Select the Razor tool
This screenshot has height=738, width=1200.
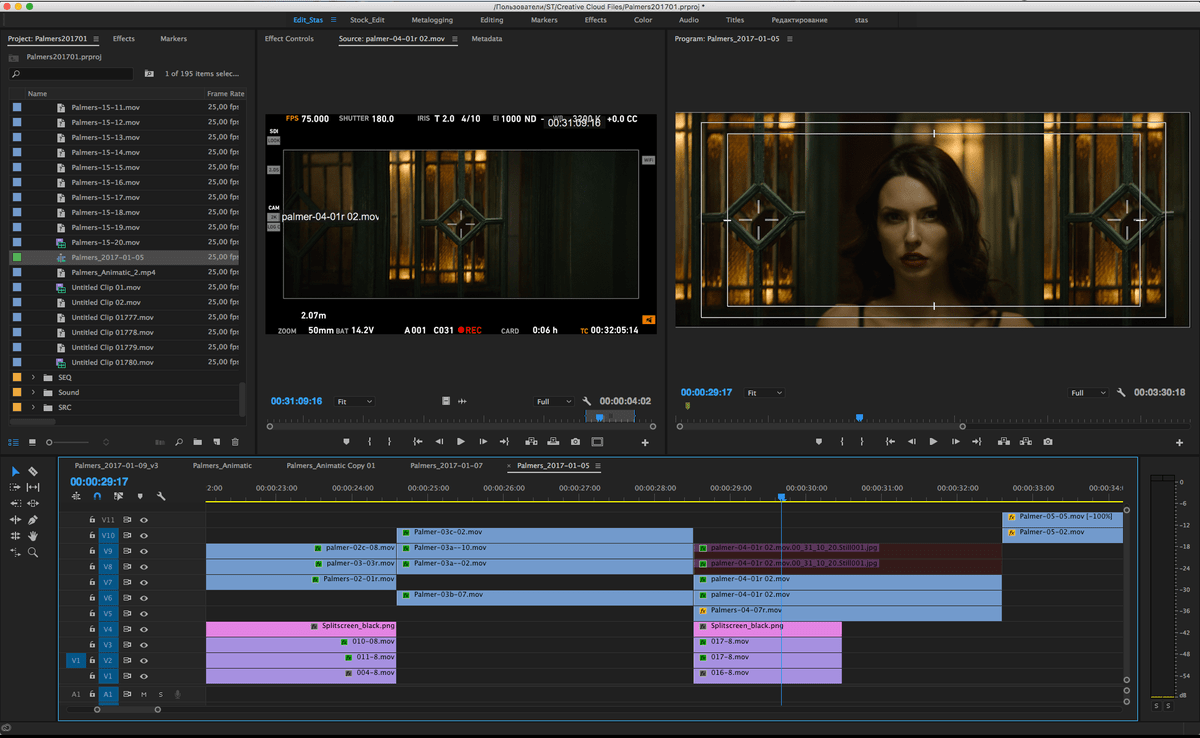pyautogui.click(x=33, y=471)
